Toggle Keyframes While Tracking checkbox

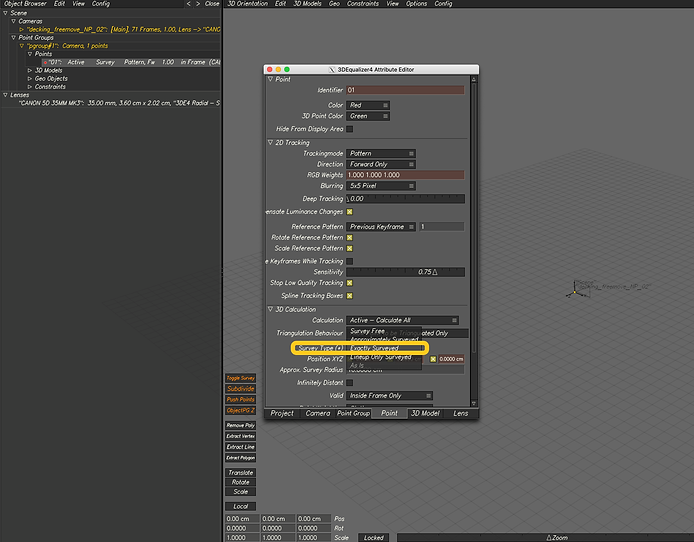click(350, 261)
